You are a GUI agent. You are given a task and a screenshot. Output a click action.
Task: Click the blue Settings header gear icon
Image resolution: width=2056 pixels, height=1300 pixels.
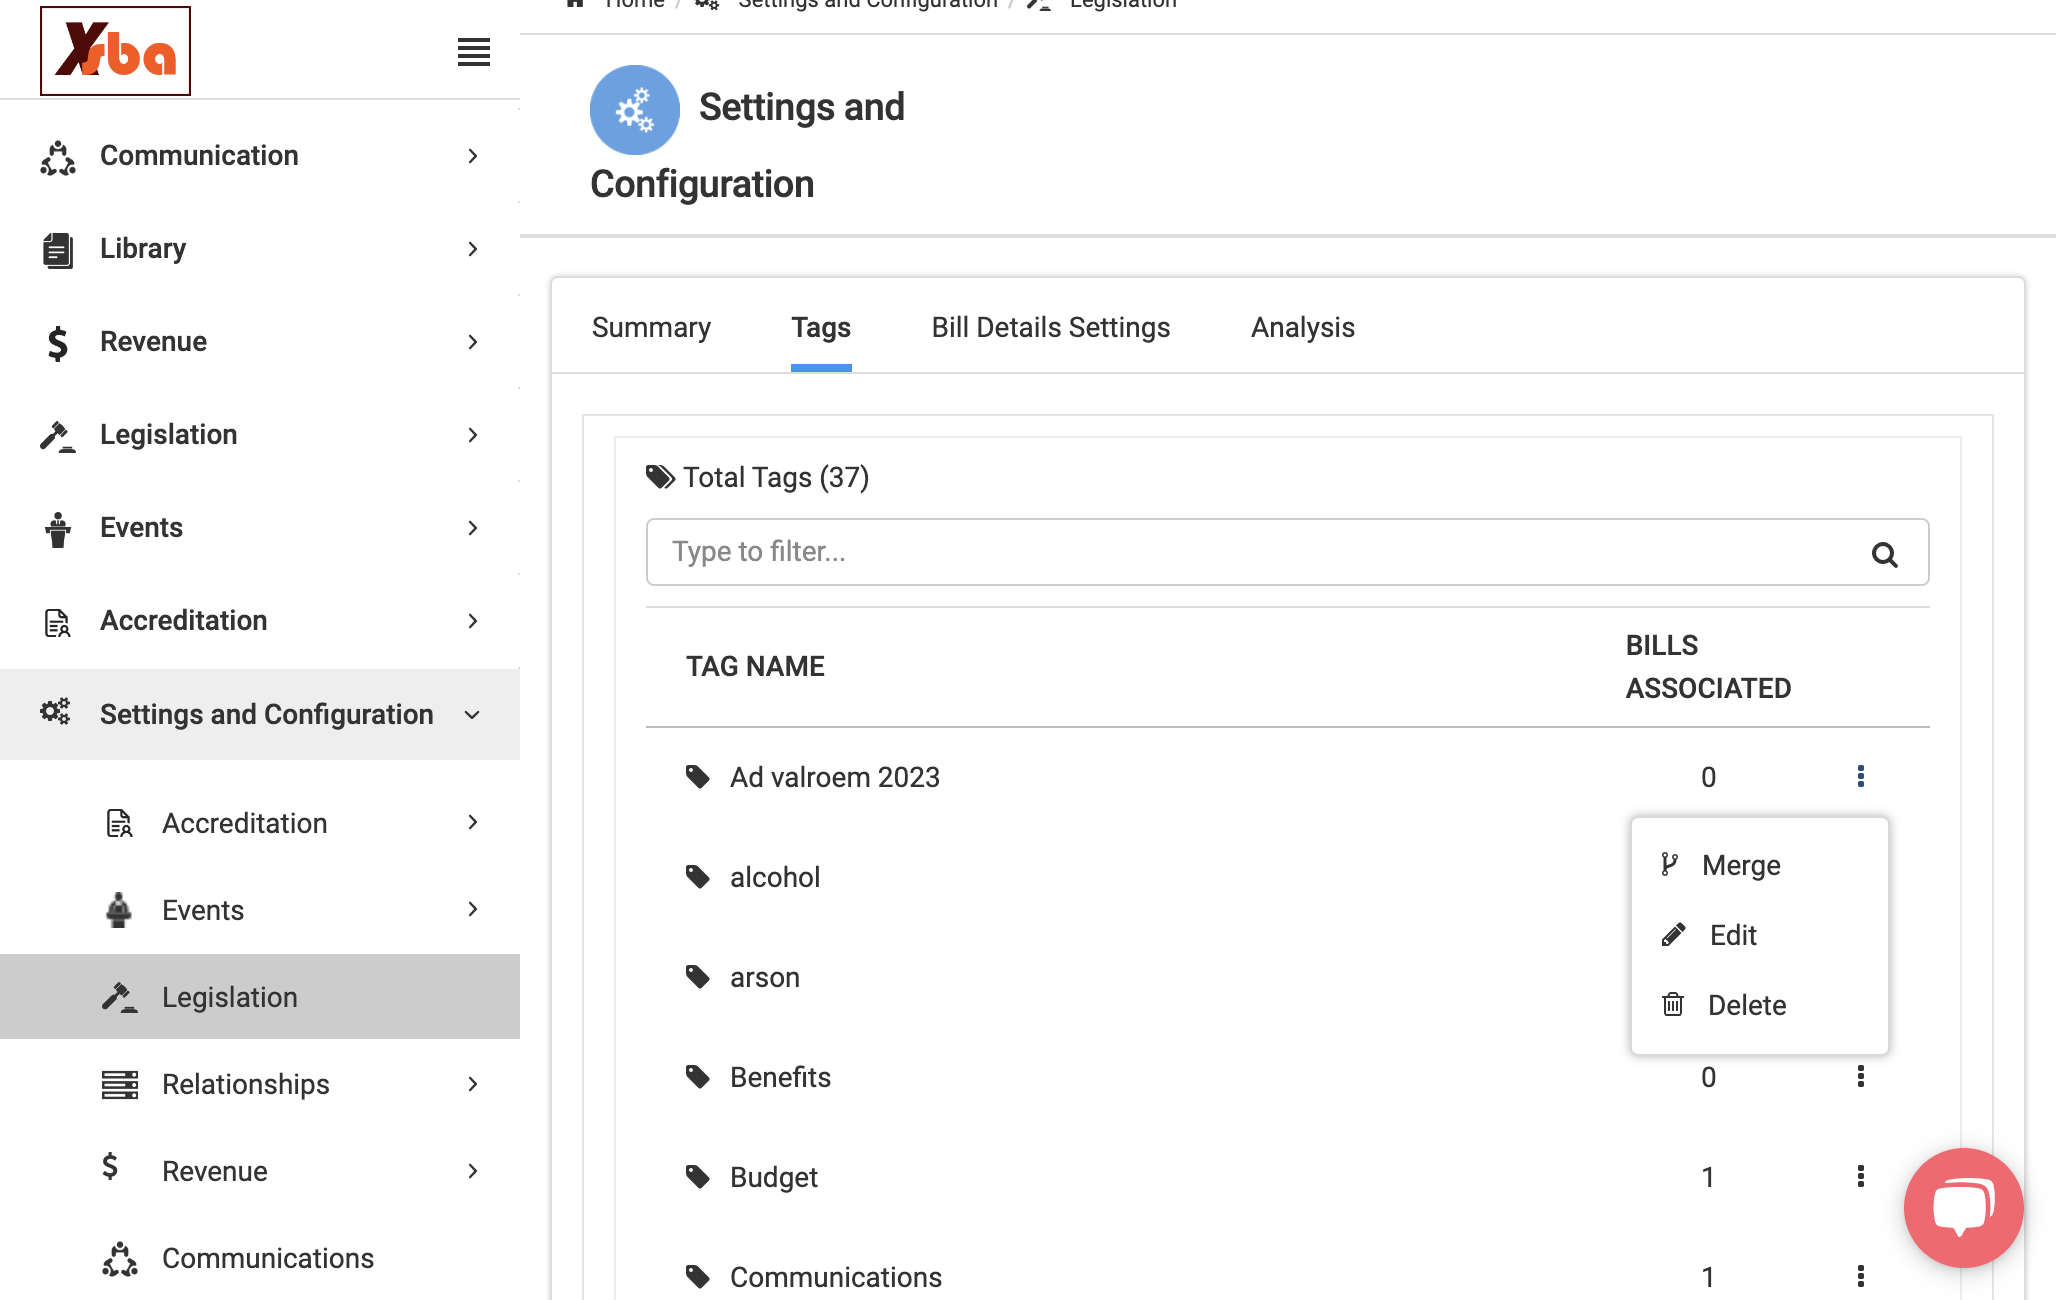coord(635,110)
